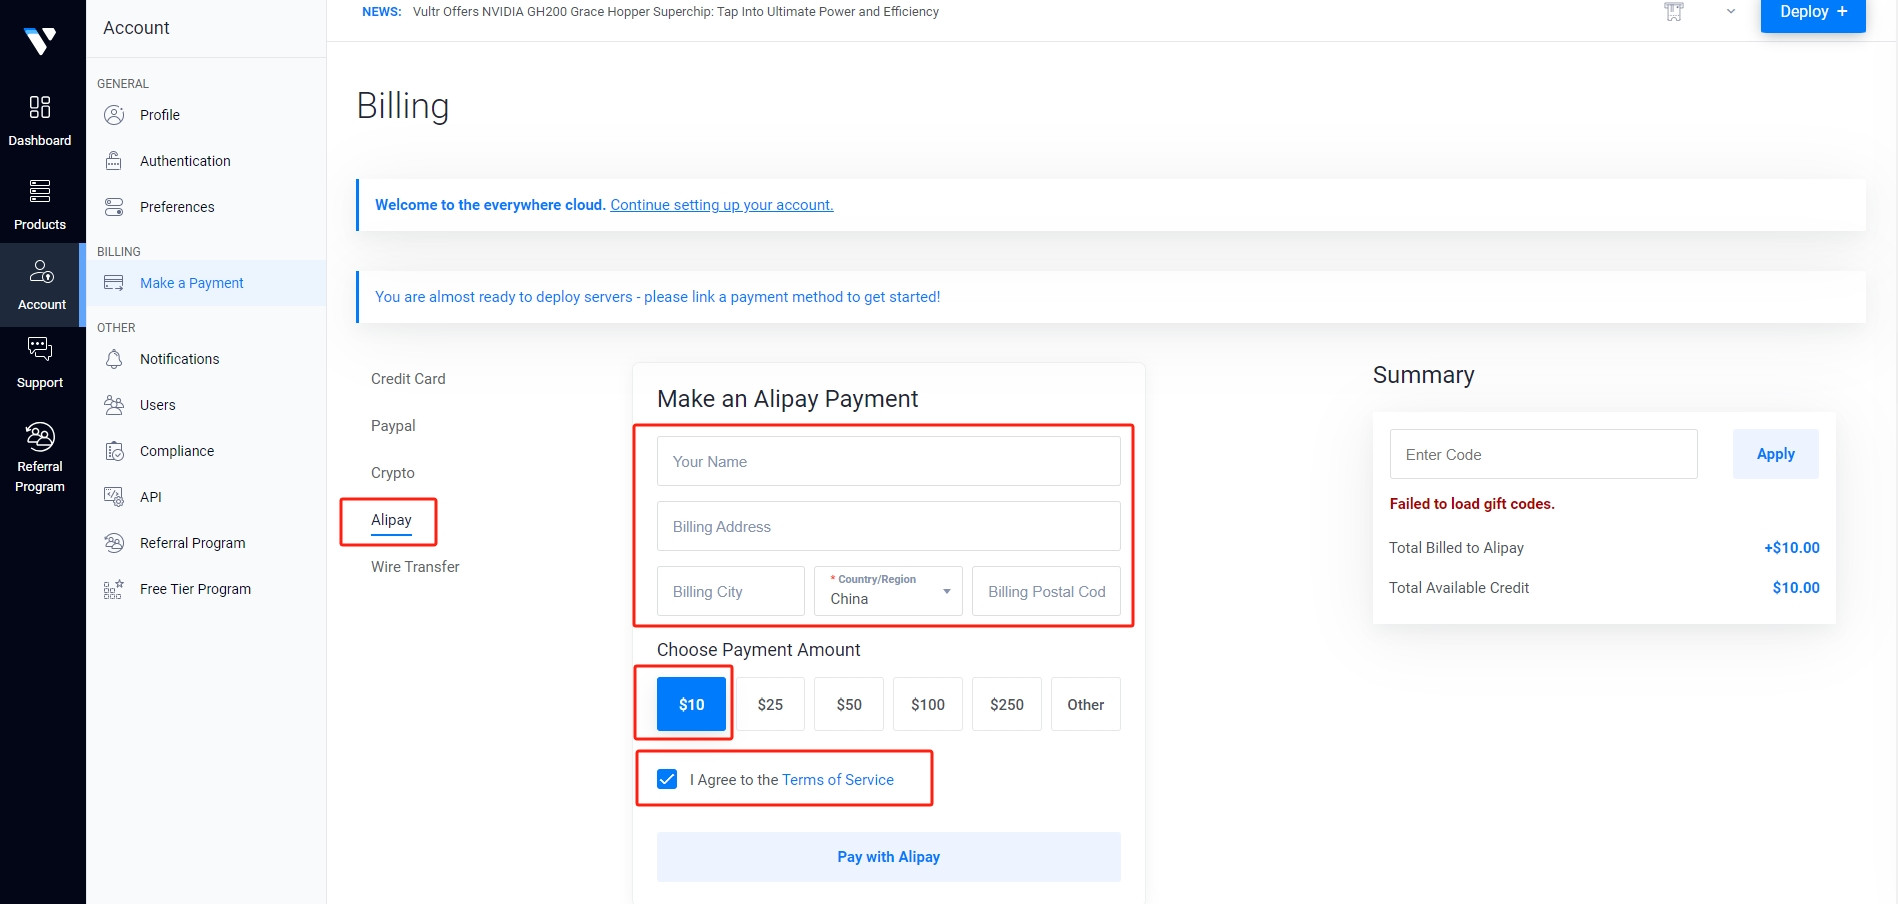Choose the Other payment amount
1898x904 pixels.
[1086, 704]
